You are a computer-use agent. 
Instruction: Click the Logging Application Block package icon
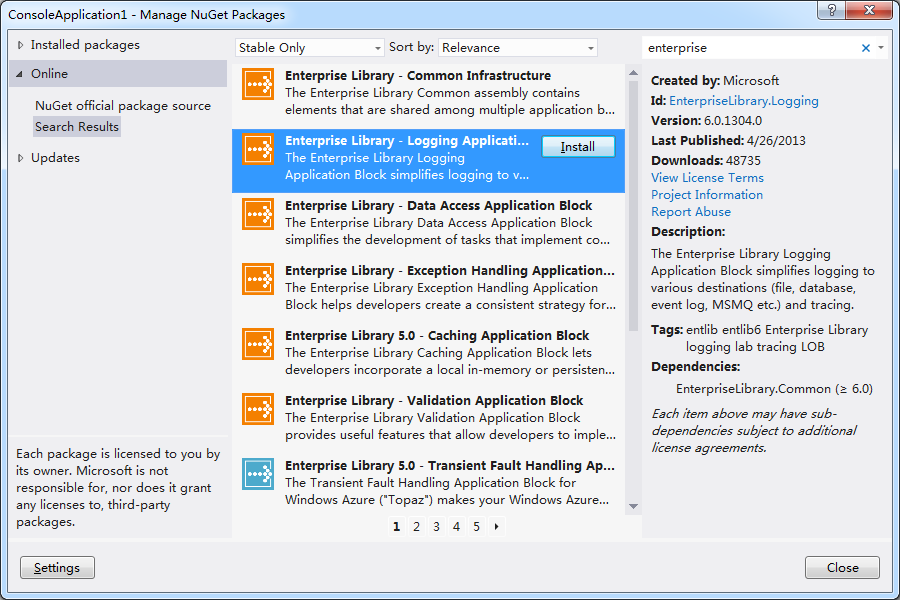[x=258, y=149]
